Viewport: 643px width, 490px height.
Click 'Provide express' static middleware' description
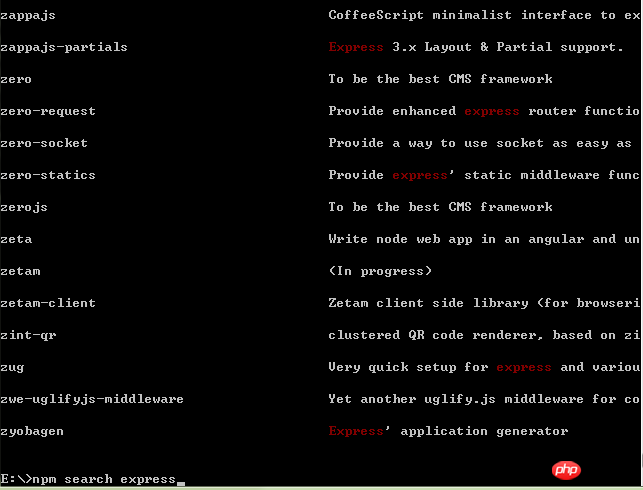(484, 175)
